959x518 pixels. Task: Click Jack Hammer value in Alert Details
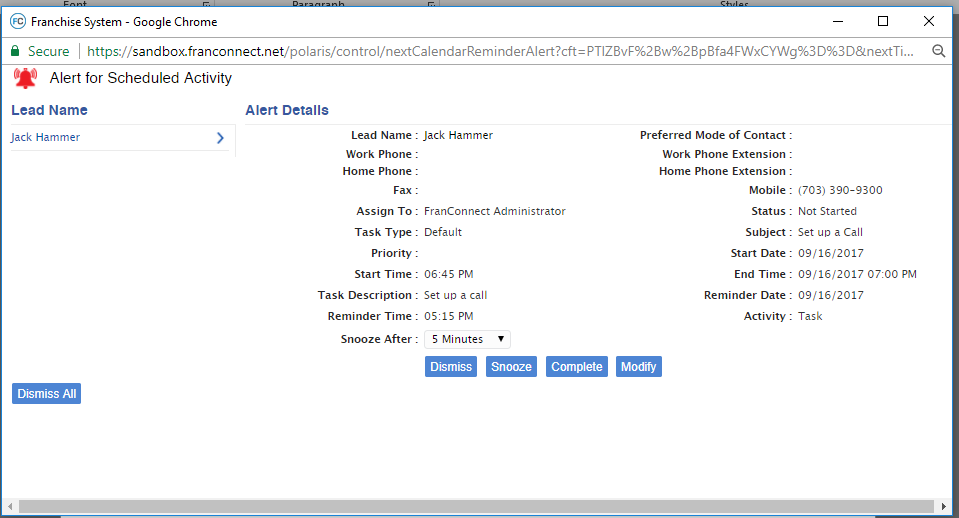458,135
